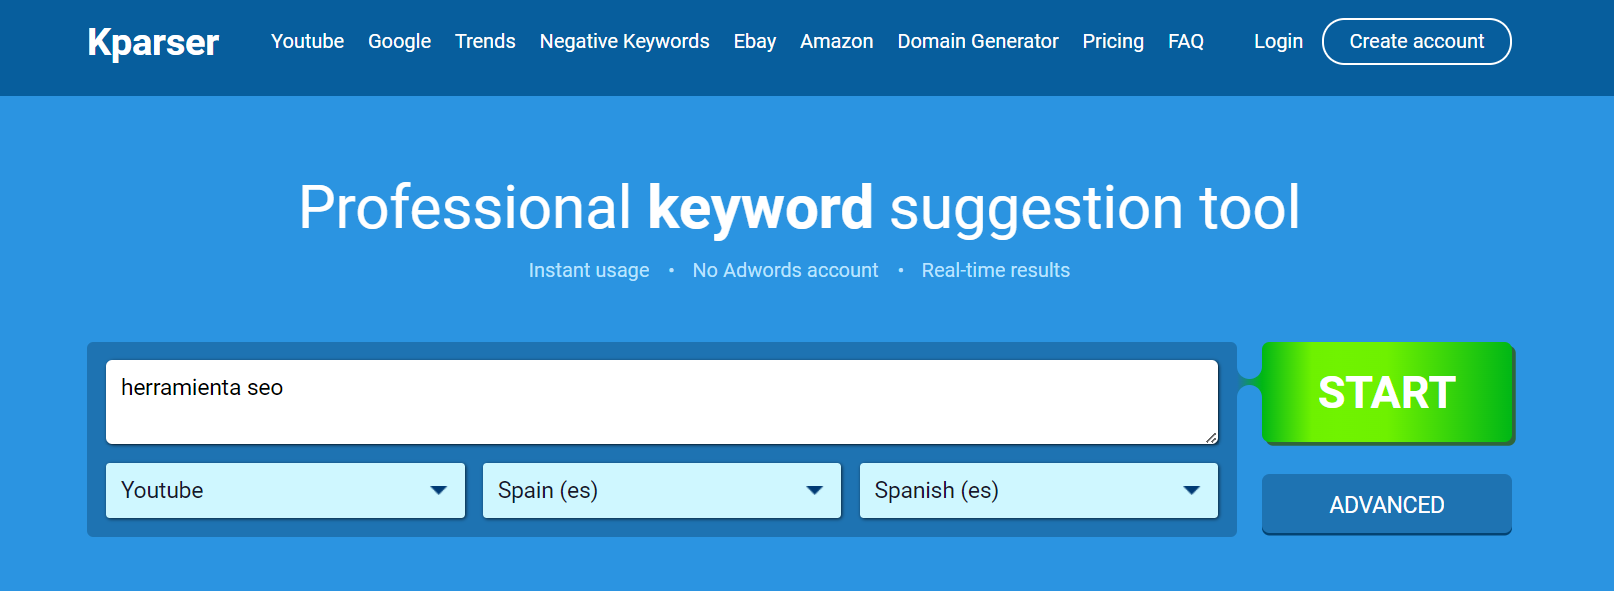
Task: Open the Amazon keyword tool
Action: click(x=836, y=41)
